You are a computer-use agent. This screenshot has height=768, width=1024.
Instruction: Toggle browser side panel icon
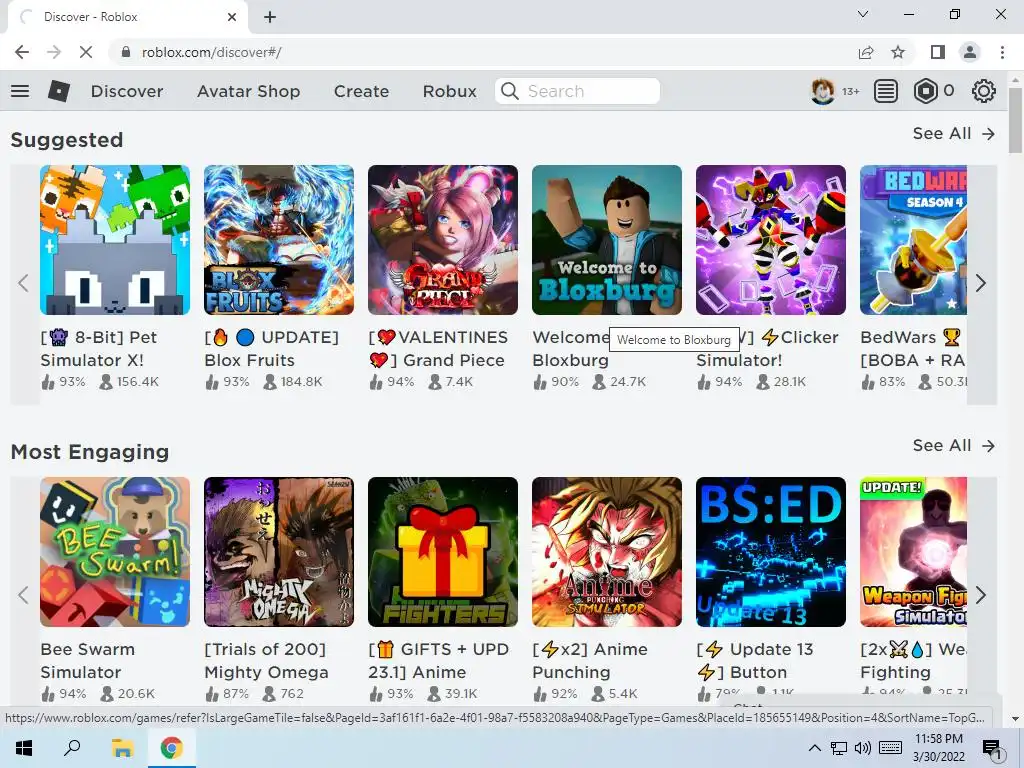tap(938, 52)
